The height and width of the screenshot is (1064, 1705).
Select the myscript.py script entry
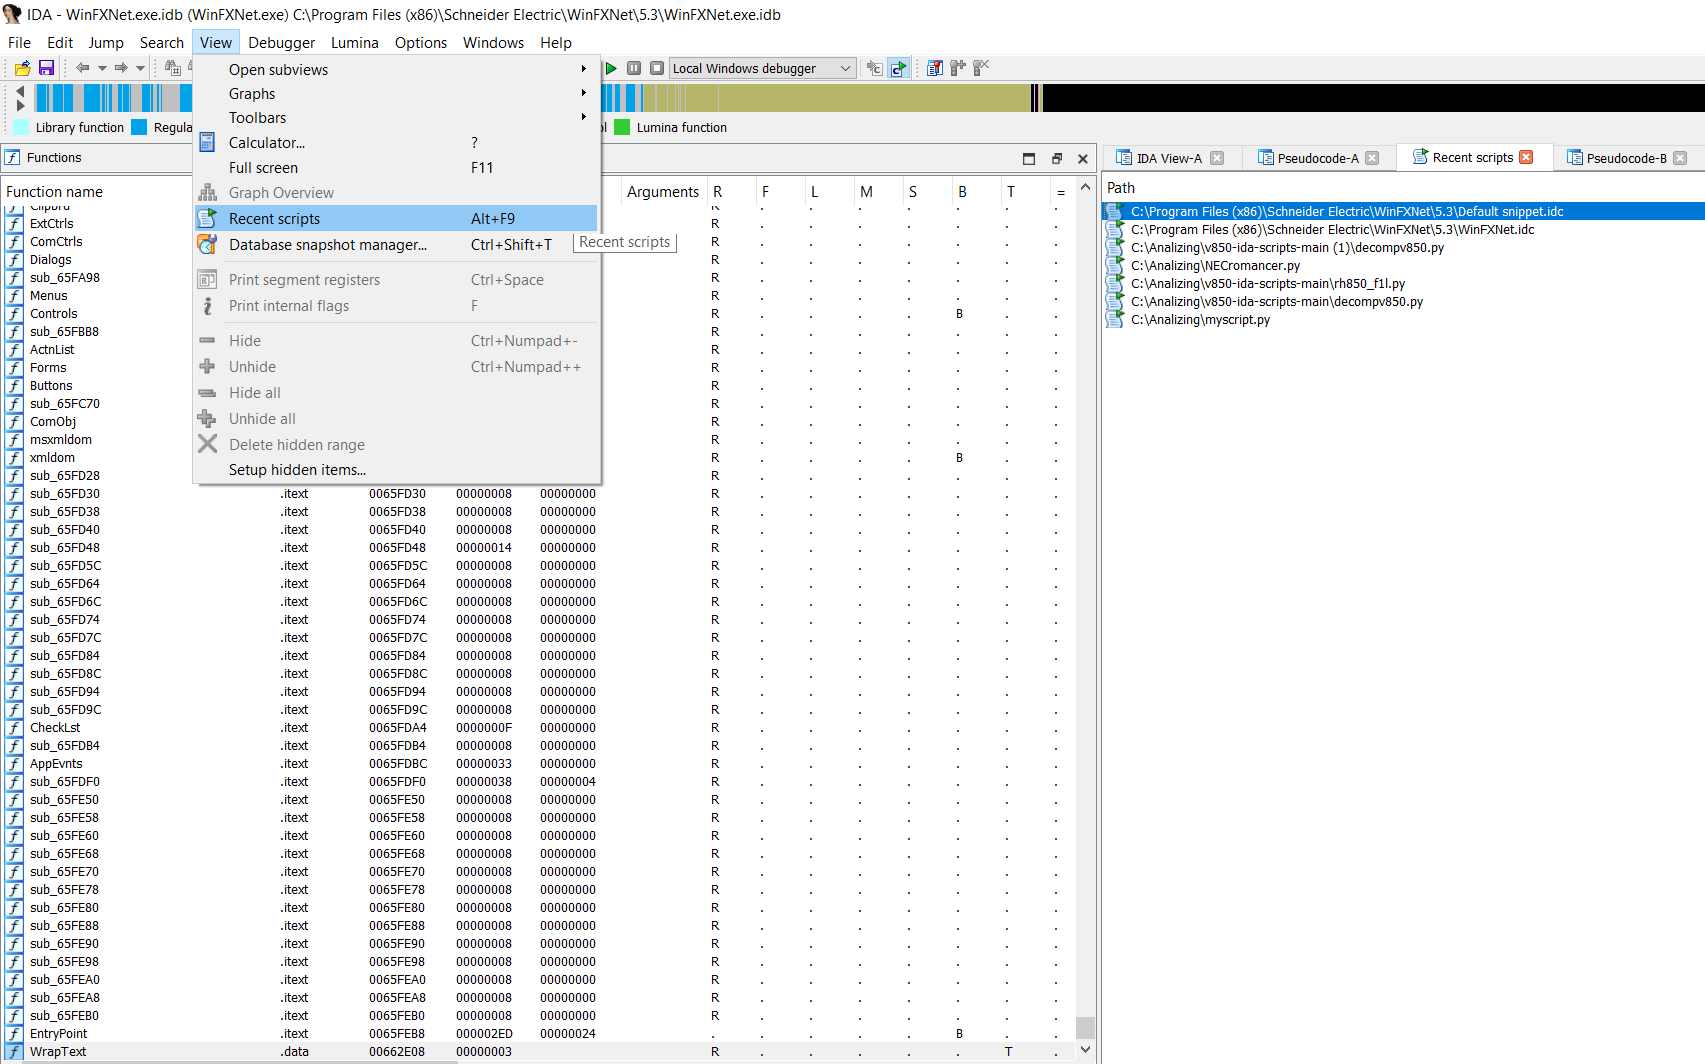(x=1403, y=319)
